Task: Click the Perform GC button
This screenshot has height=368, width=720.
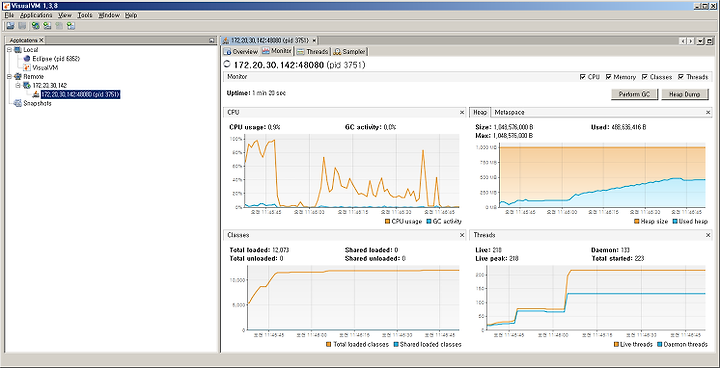Action: (635, 94)
